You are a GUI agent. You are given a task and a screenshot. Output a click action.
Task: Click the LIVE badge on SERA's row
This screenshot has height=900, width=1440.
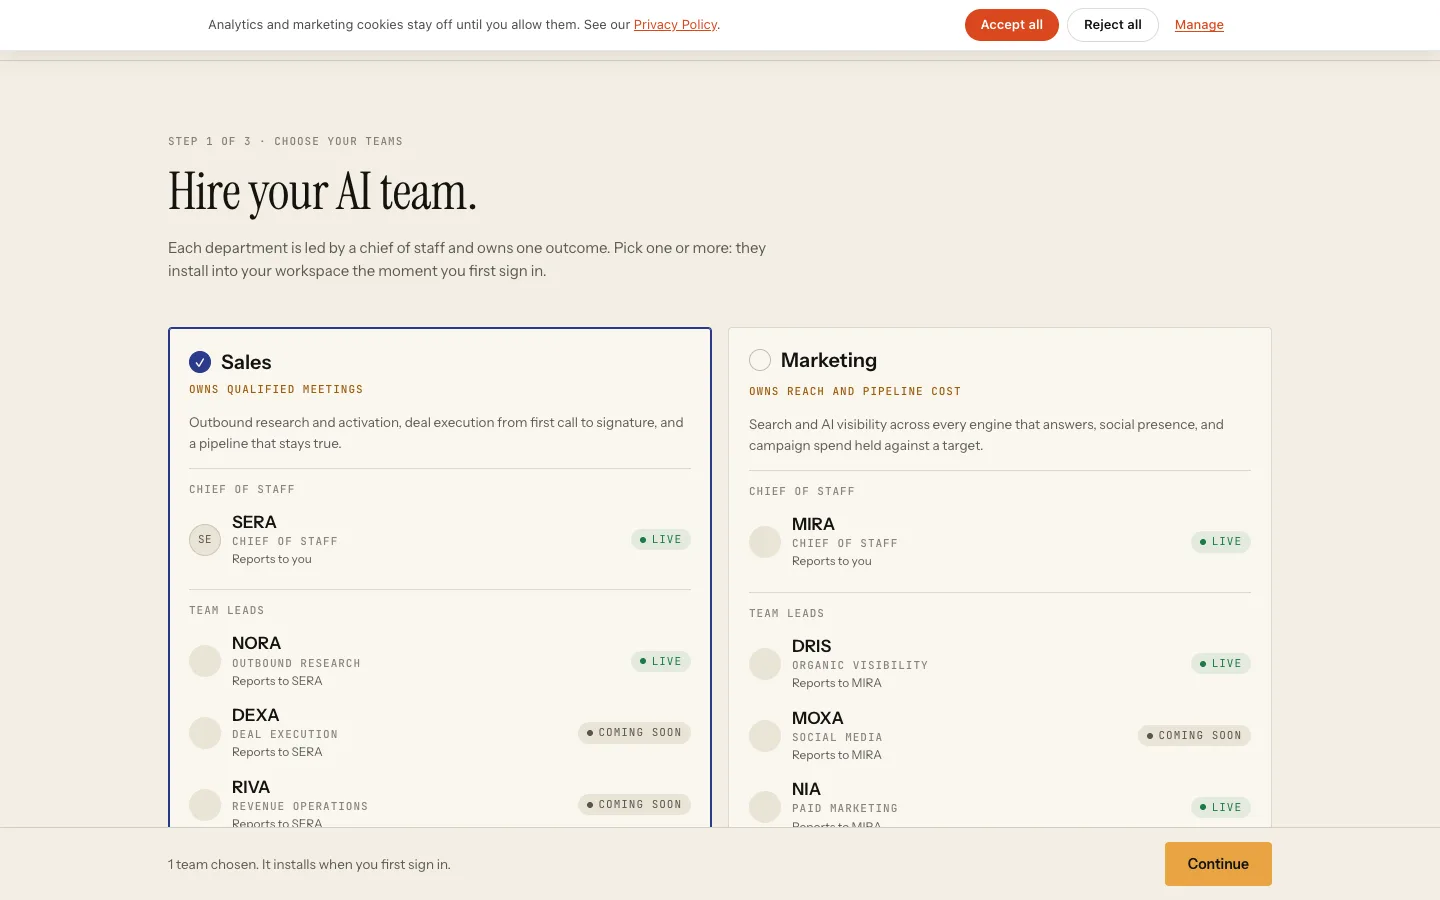click(661, 540)
